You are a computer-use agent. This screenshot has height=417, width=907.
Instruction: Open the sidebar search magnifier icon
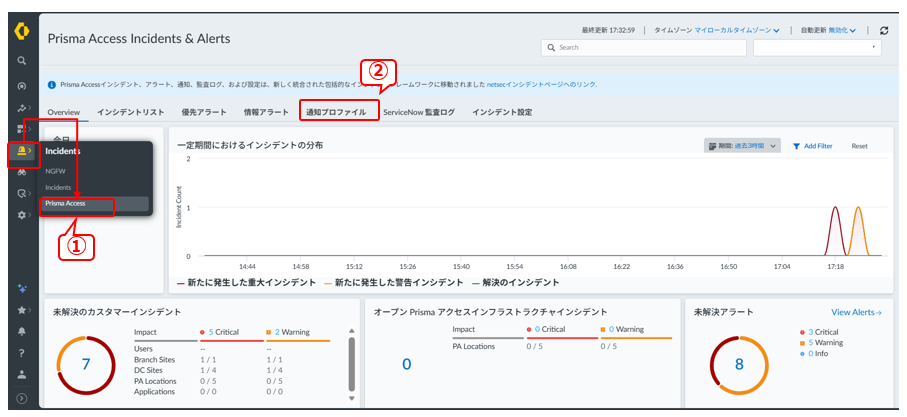coord(21,60)
